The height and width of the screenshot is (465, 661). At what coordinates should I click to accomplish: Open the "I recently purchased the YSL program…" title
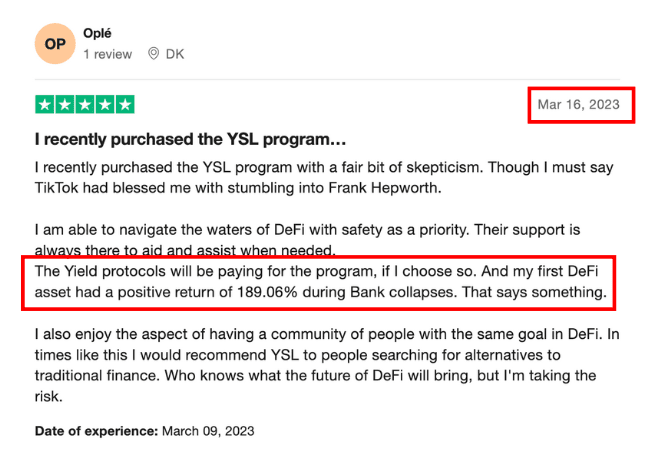pos(190,139)
